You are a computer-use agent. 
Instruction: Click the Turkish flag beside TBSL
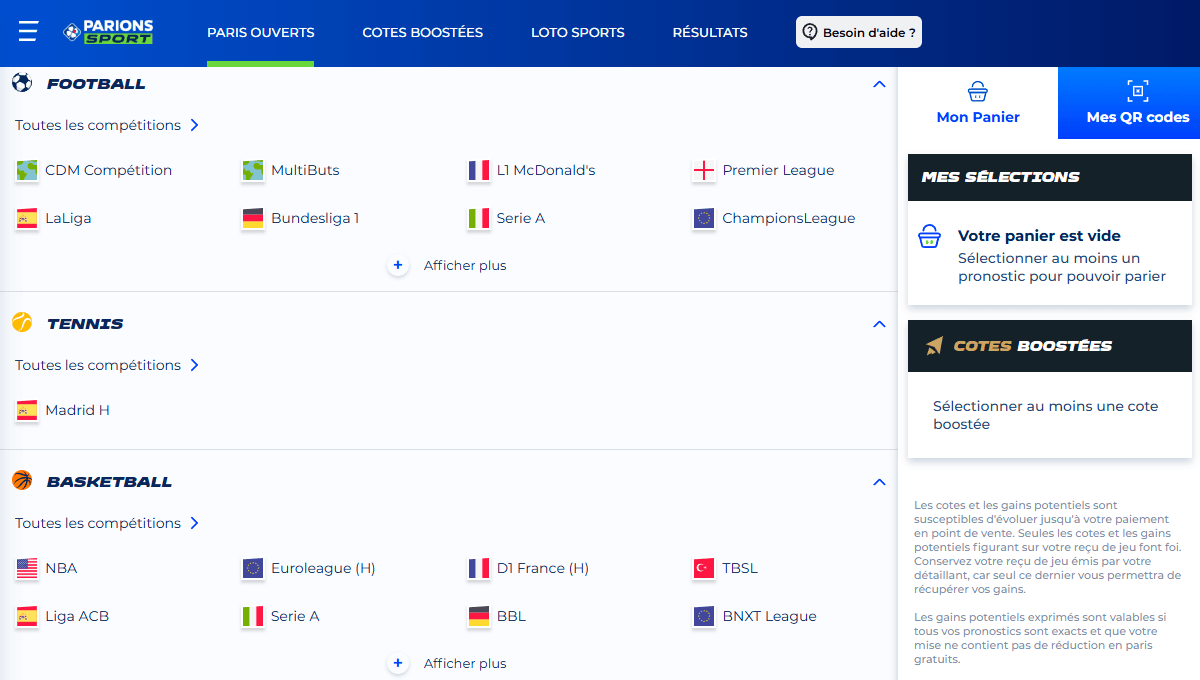pos(704,568)
